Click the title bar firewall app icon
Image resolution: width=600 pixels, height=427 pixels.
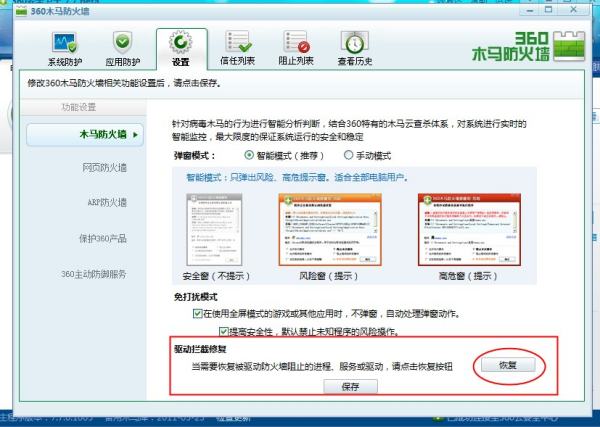click(21, 11)
